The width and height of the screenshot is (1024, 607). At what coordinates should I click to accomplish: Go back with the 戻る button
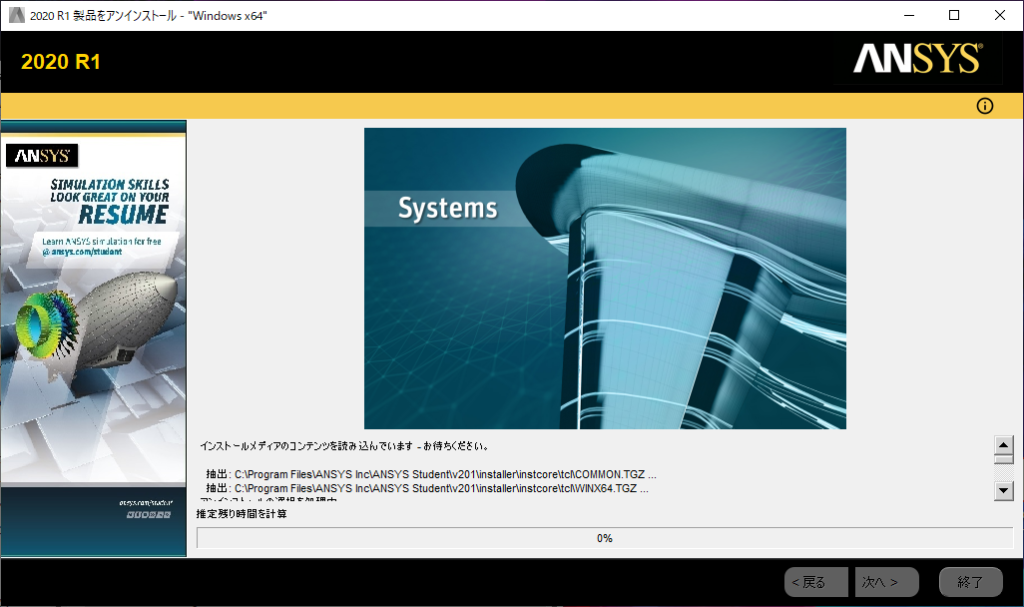(816, 582)
